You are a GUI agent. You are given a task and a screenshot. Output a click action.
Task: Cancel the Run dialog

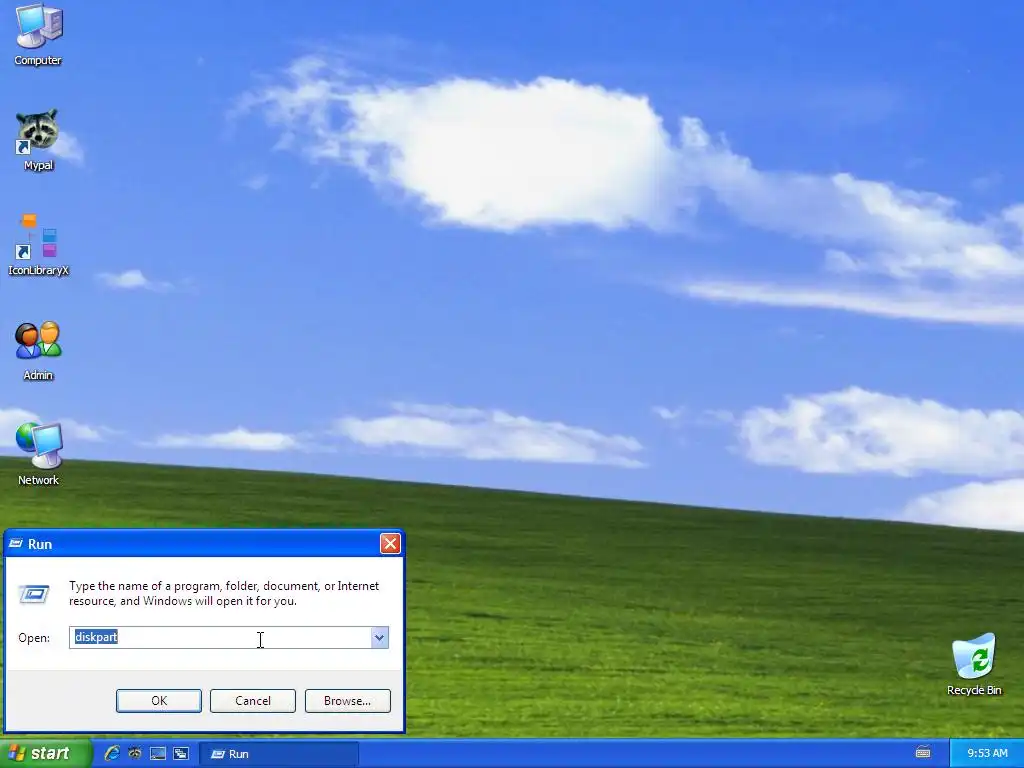click(x=253, y=701)
